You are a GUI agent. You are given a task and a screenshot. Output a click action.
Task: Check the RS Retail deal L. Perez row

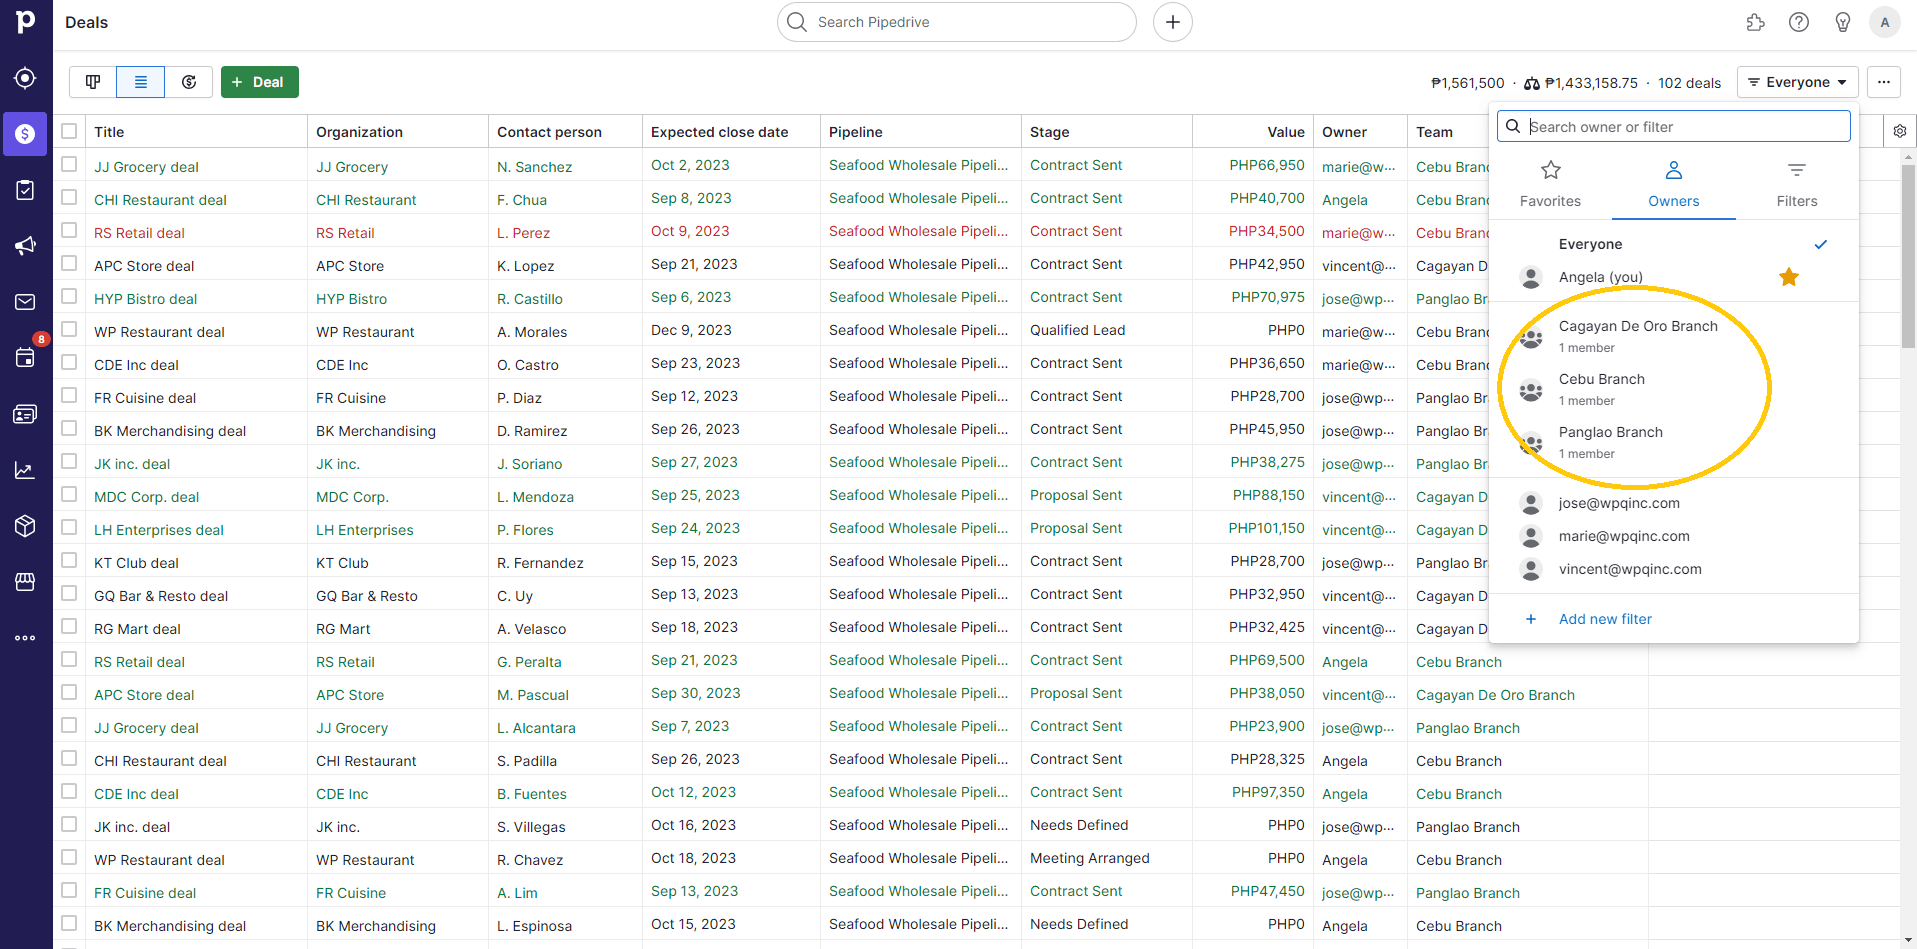[x=69, y=230]
